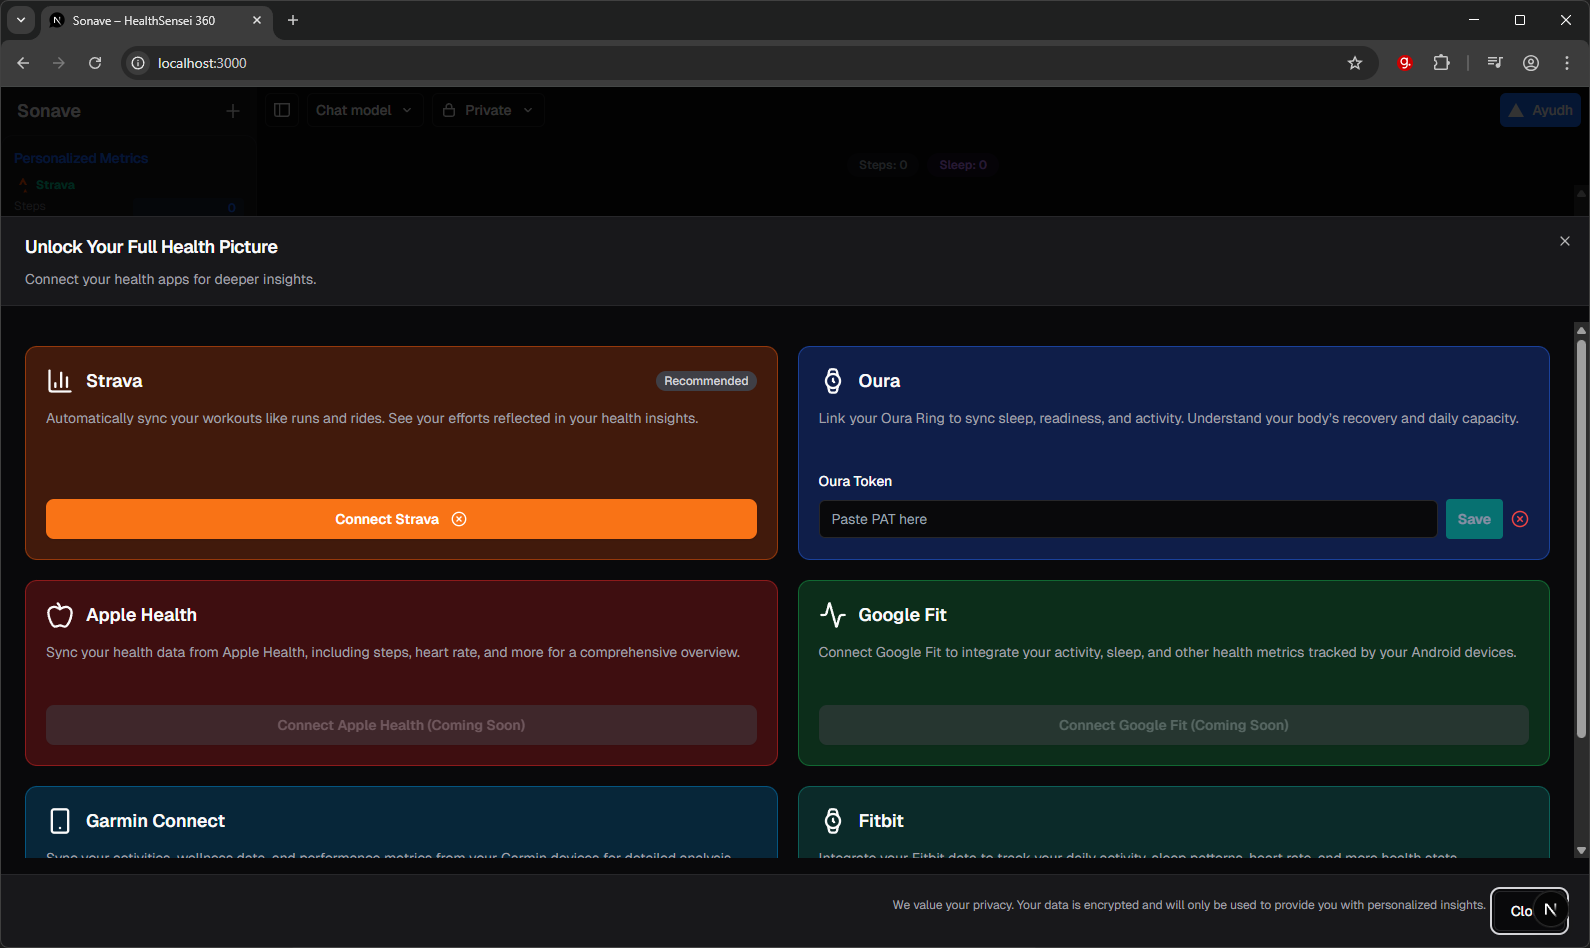Click the Sleep: 0 badge
This screenshot has width=1590, height=948.
[x=963, y=165]
